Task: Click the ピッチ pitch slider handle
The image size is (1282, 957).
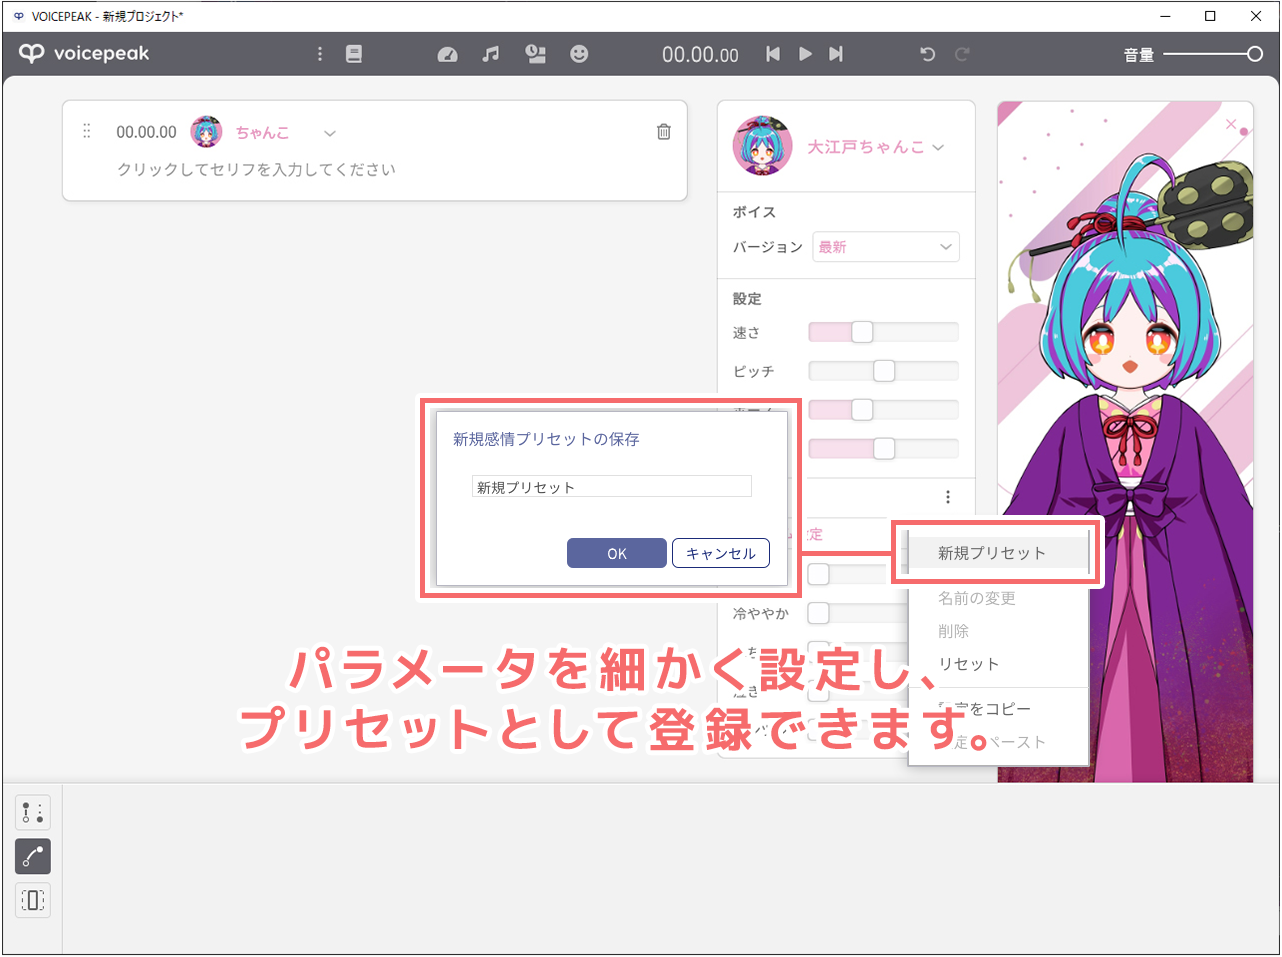Action: [x=884, y=371]
